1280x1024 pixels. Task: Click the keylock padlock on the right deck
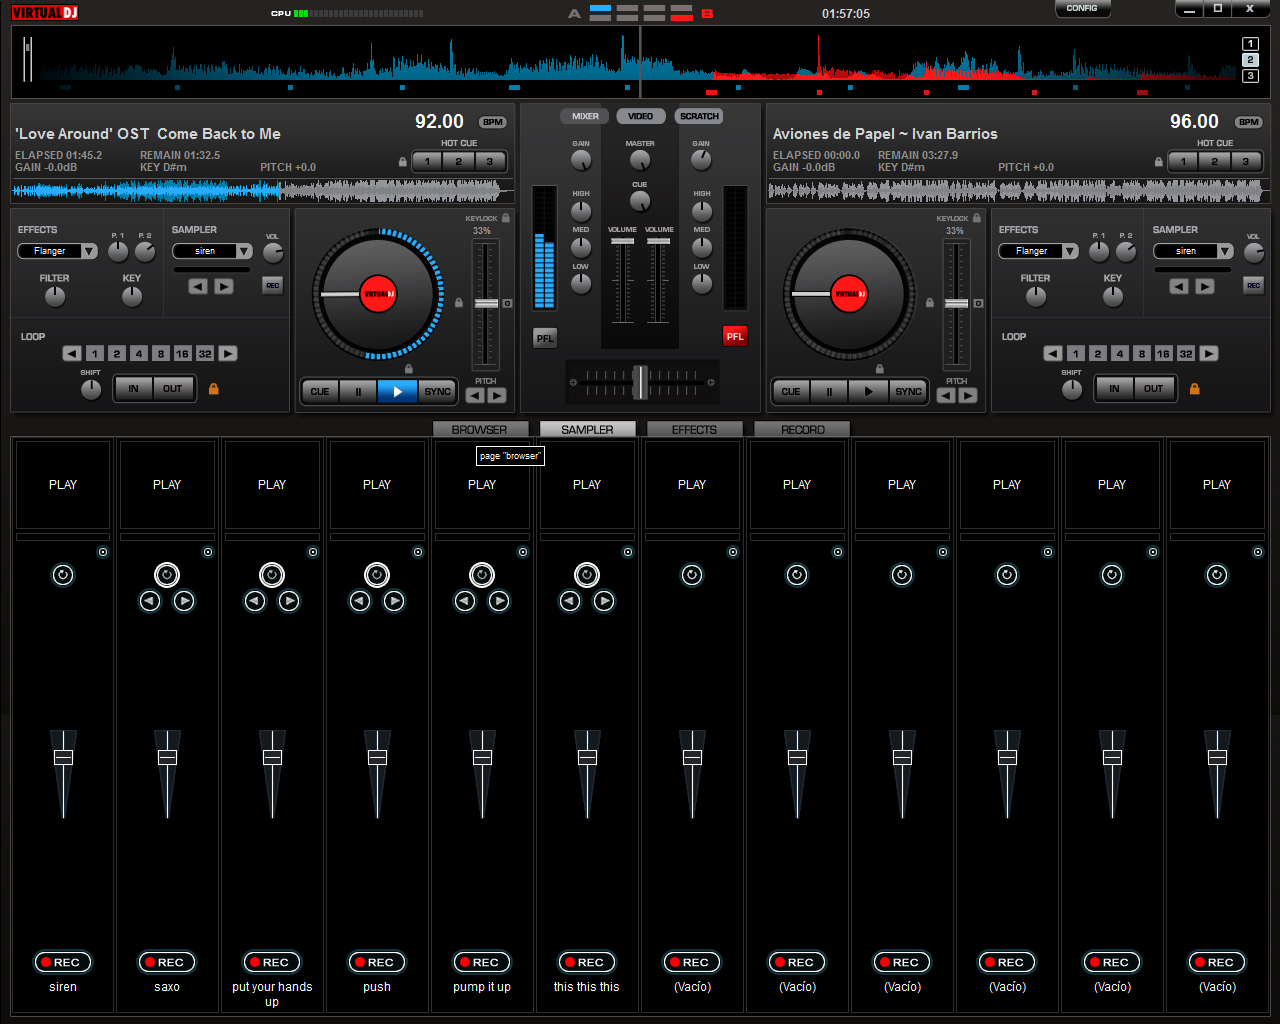[x=976, y=217]
